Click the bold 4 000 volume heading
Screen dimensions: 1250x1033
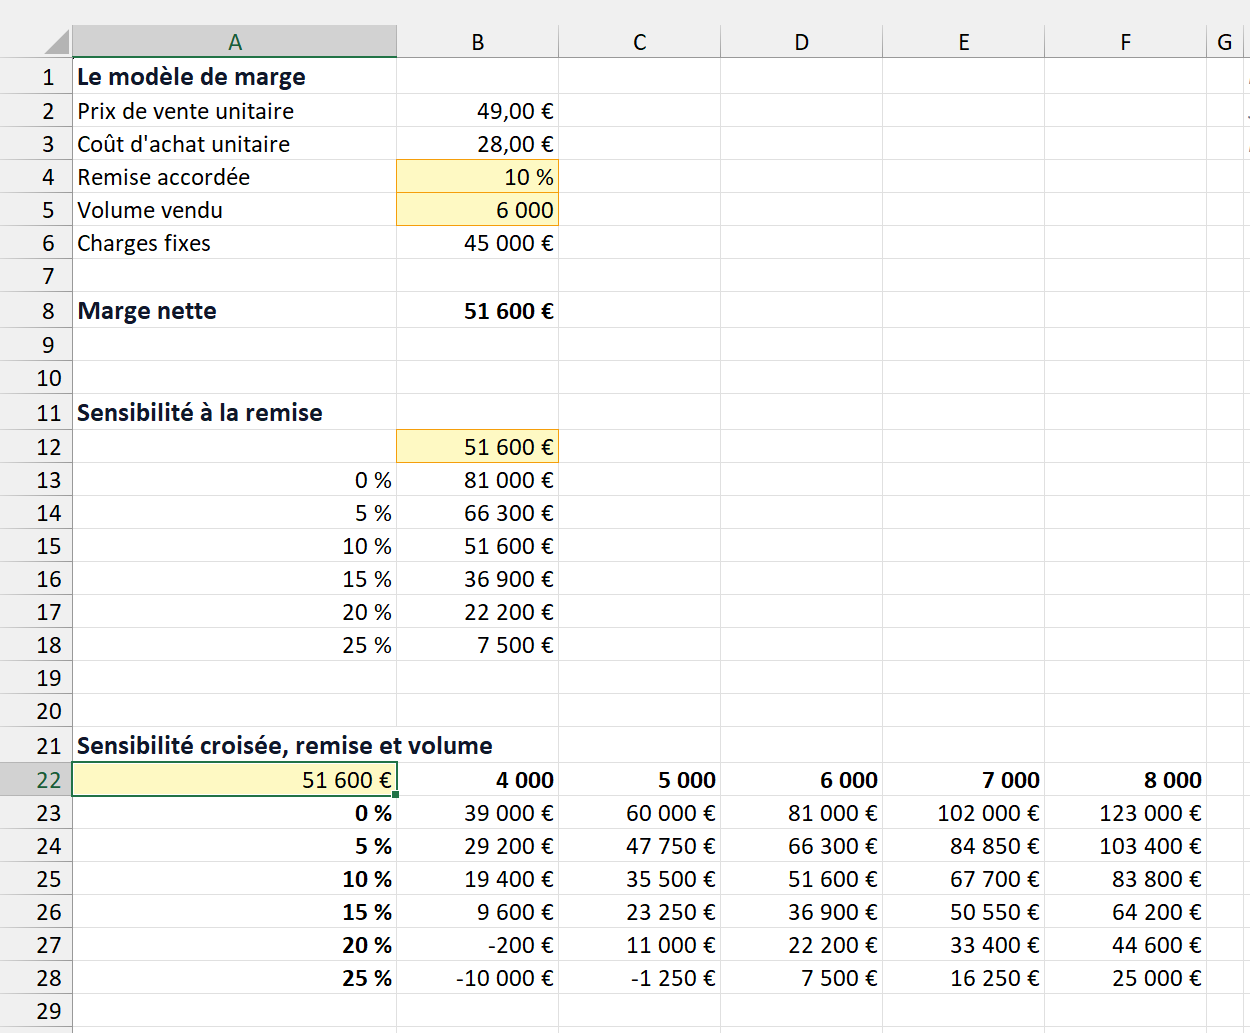478,780
